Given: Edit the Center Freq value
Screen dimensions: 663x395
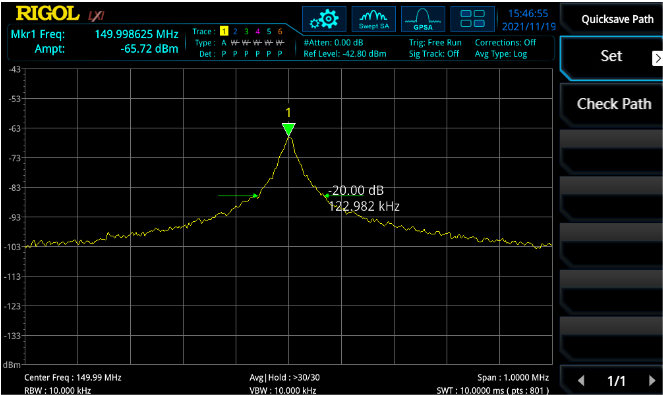Looking at the screenshot, I should click(x=73, y=377).
